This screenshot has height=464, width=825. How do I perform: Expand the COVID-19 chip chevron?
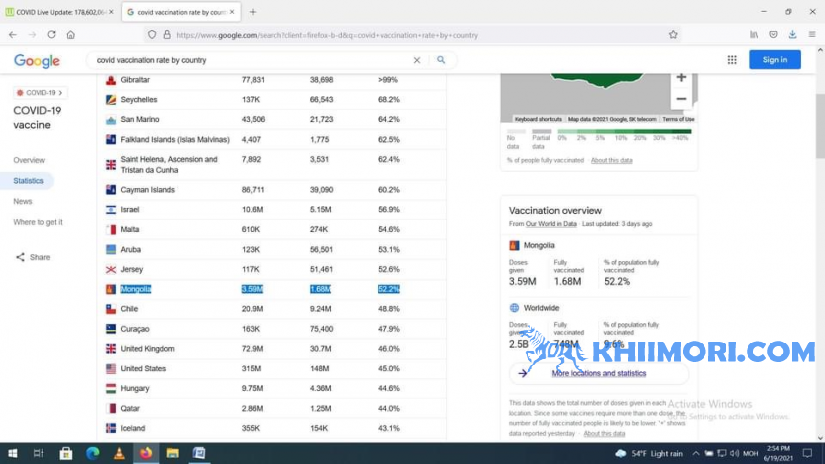click(61, 93)
